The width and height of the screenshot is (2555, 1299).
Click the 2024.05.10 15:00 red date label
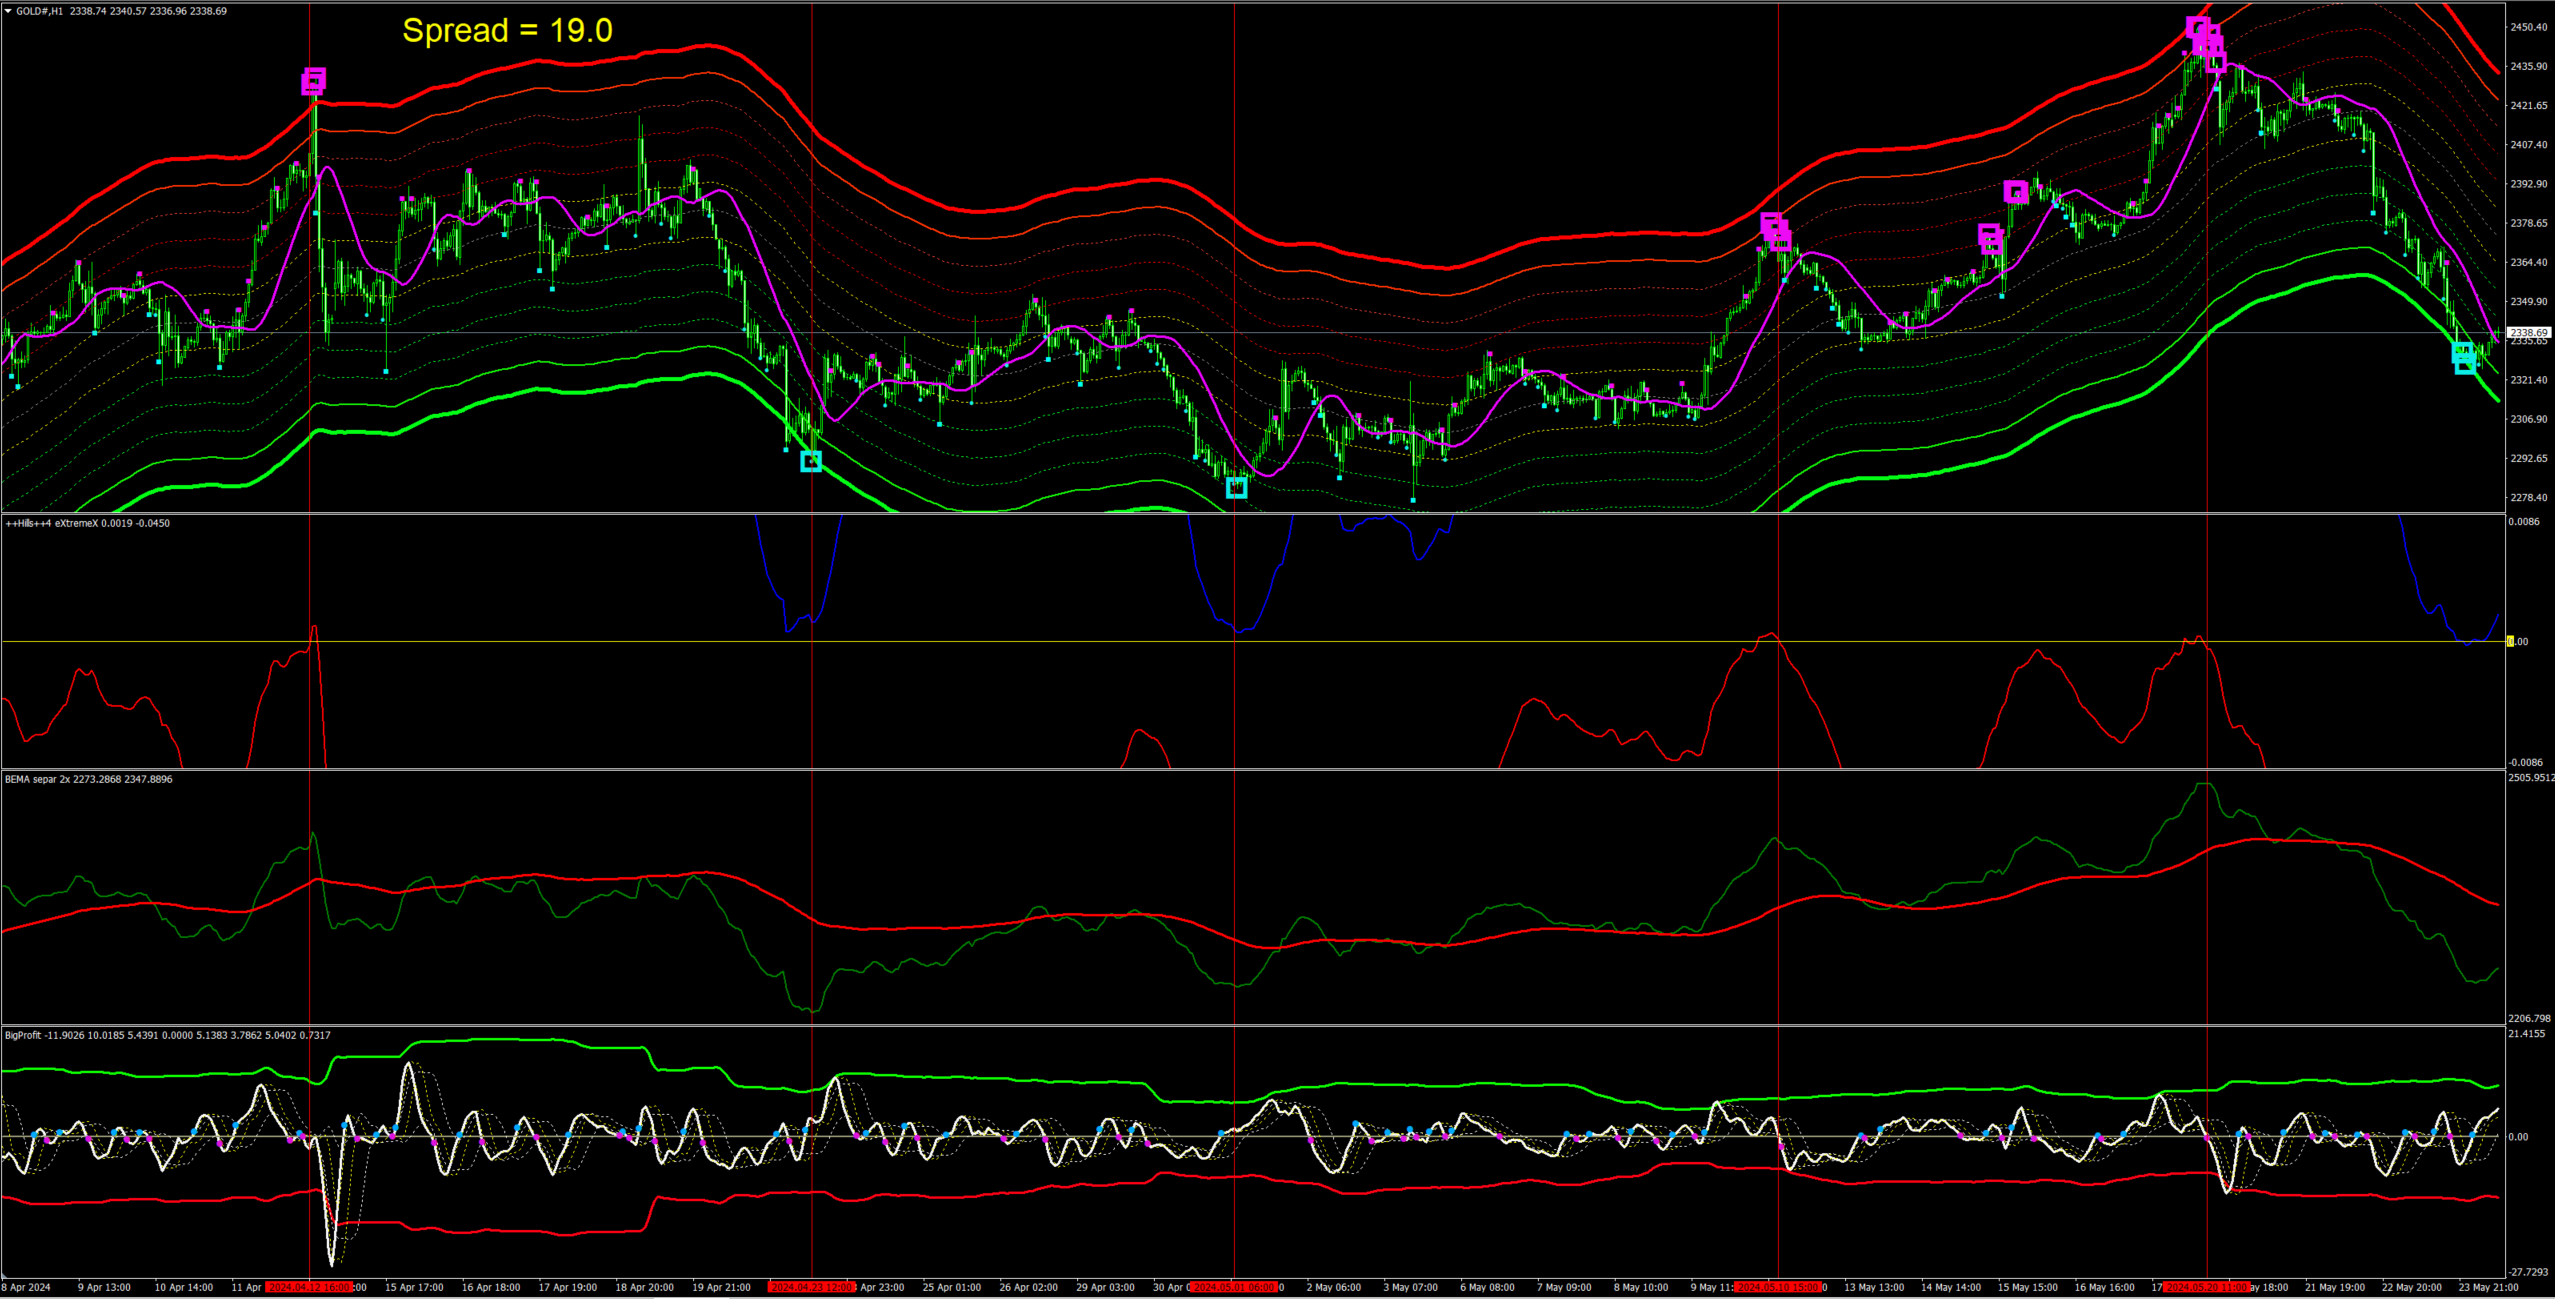[x=1778, y=1287]
